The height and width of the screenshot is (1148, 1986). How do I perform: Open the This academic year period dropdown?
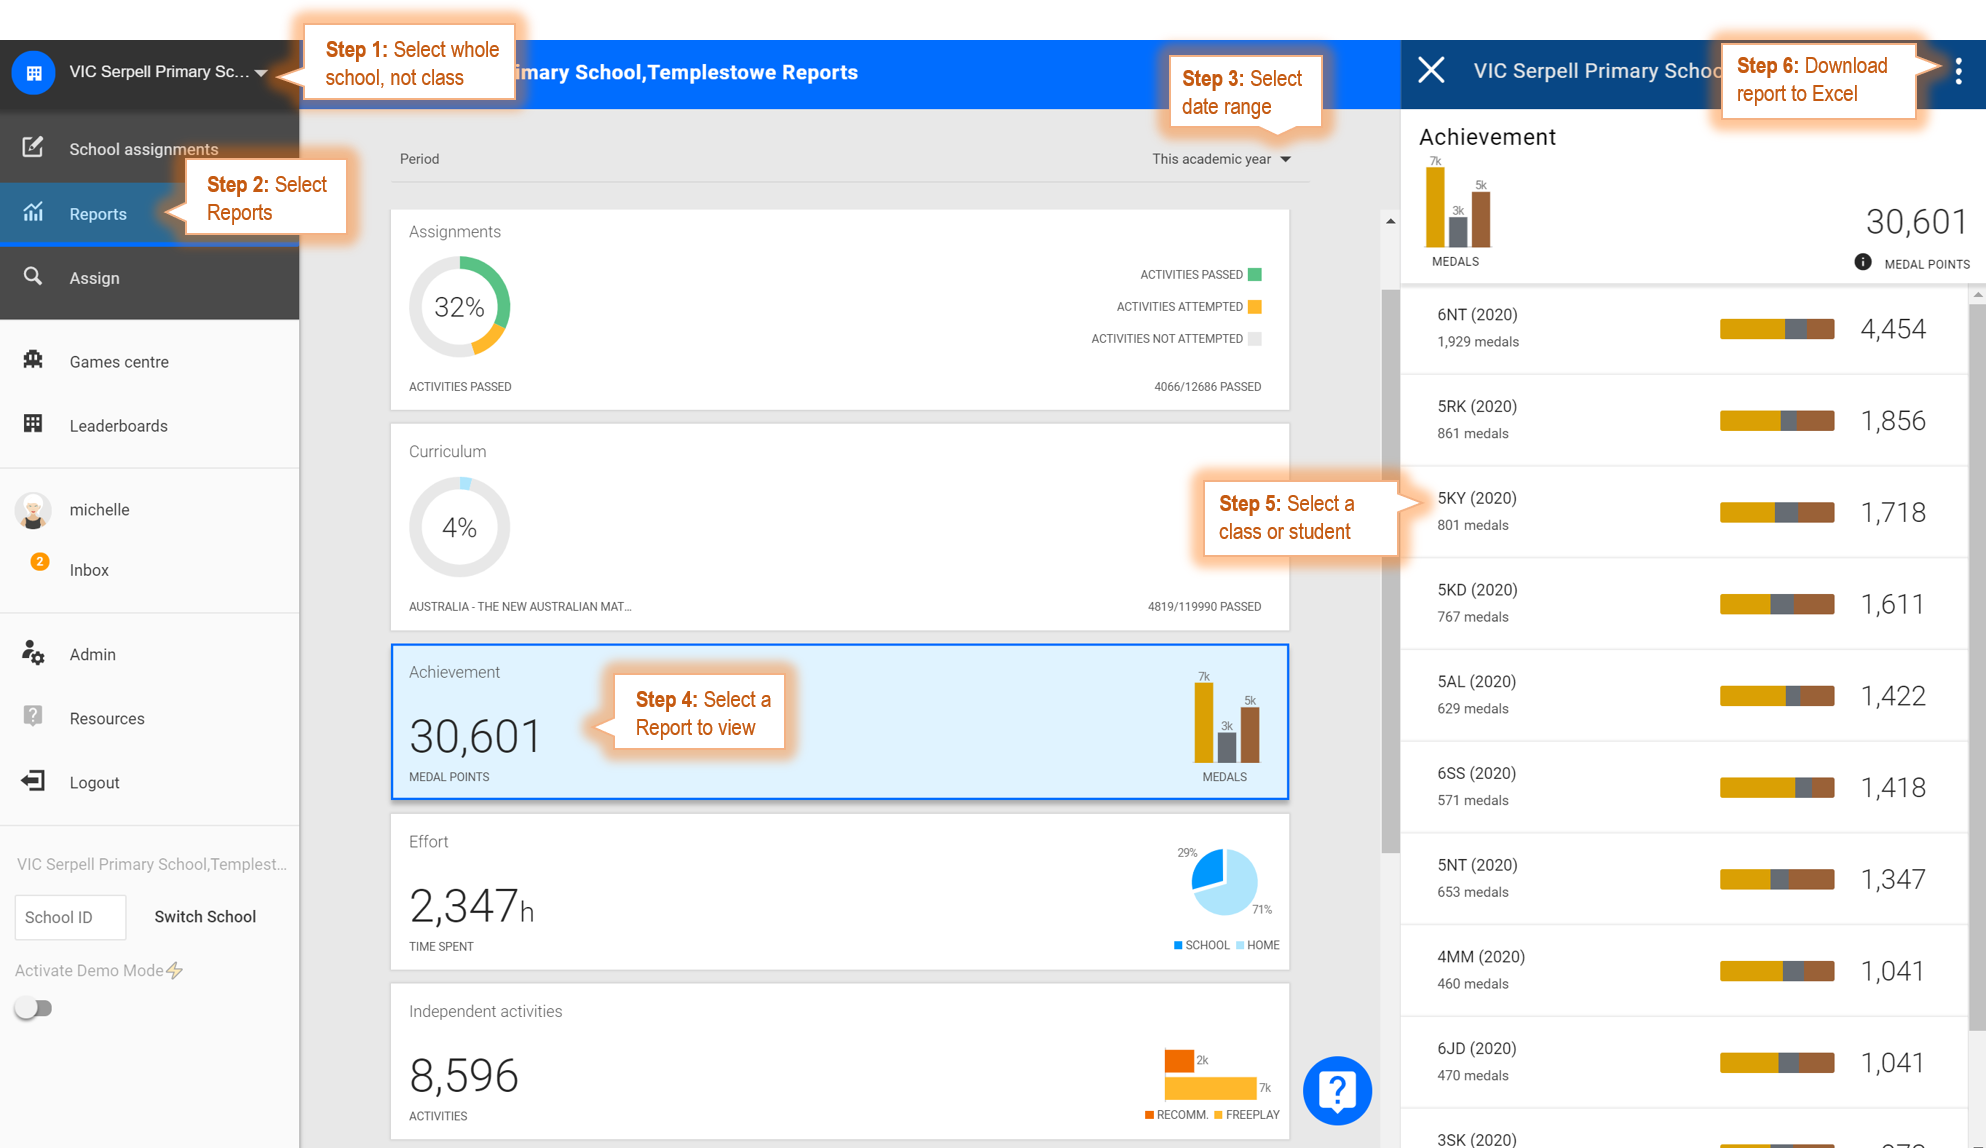point(1221,159)
